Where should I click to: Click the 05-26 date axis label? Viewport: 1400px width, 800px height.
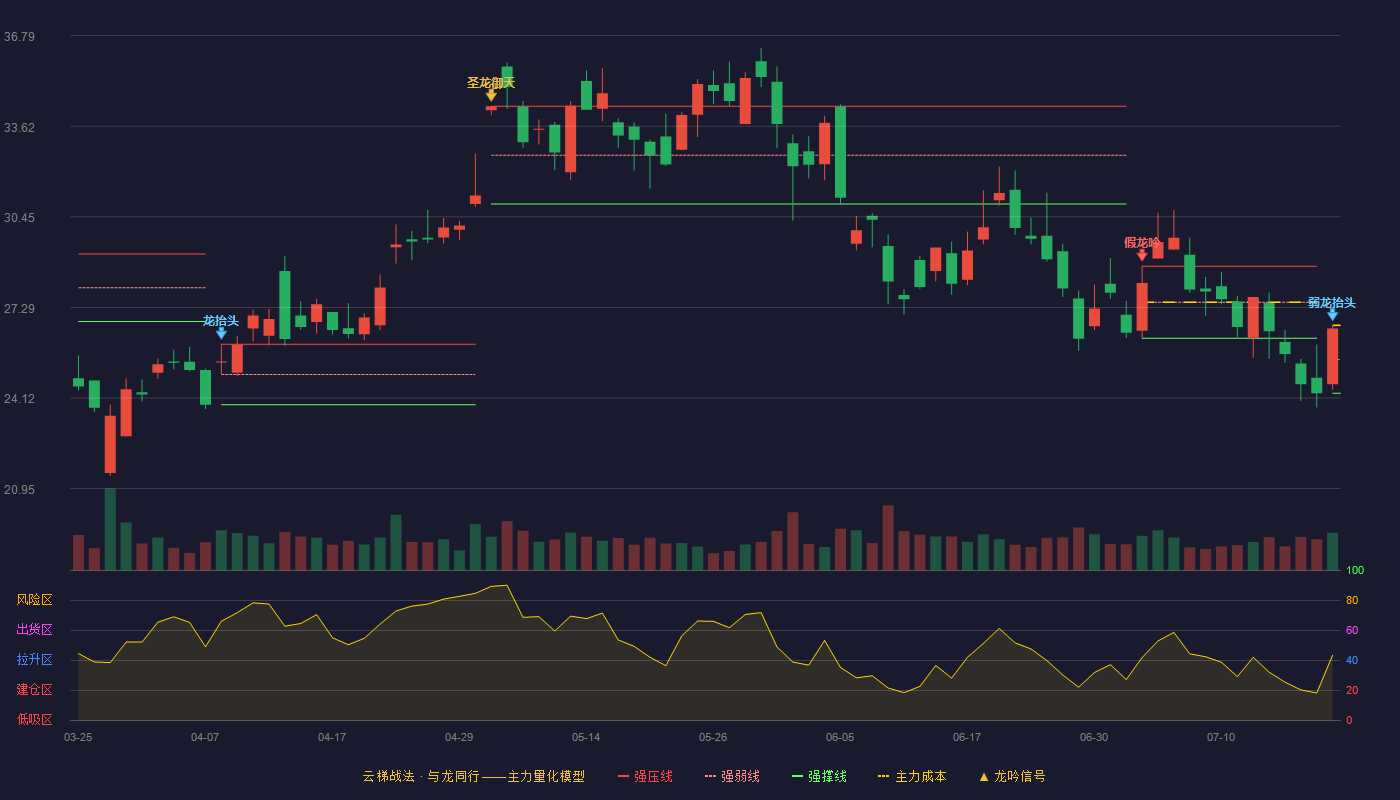pos(713,737)
